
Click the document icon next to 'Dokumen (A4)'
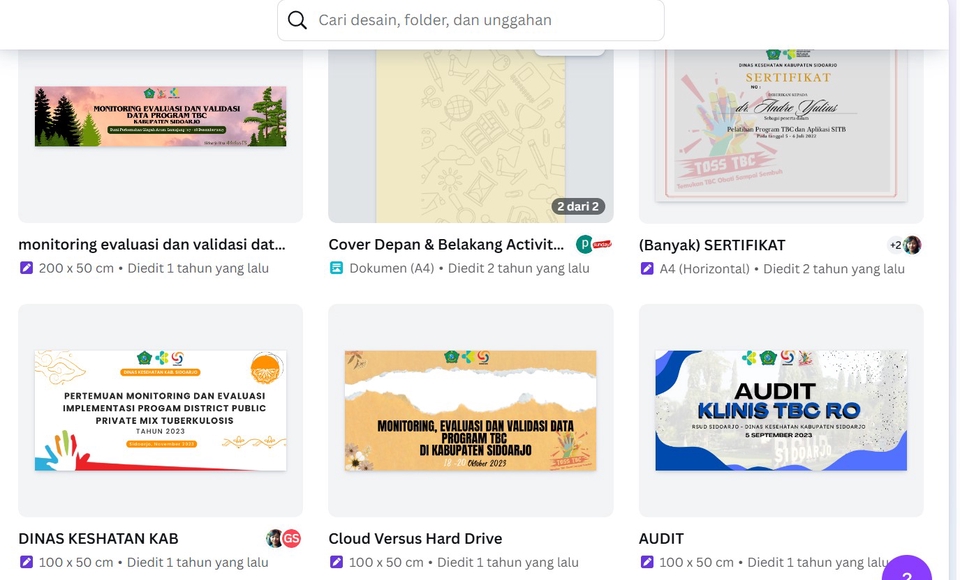pos(337,268)
